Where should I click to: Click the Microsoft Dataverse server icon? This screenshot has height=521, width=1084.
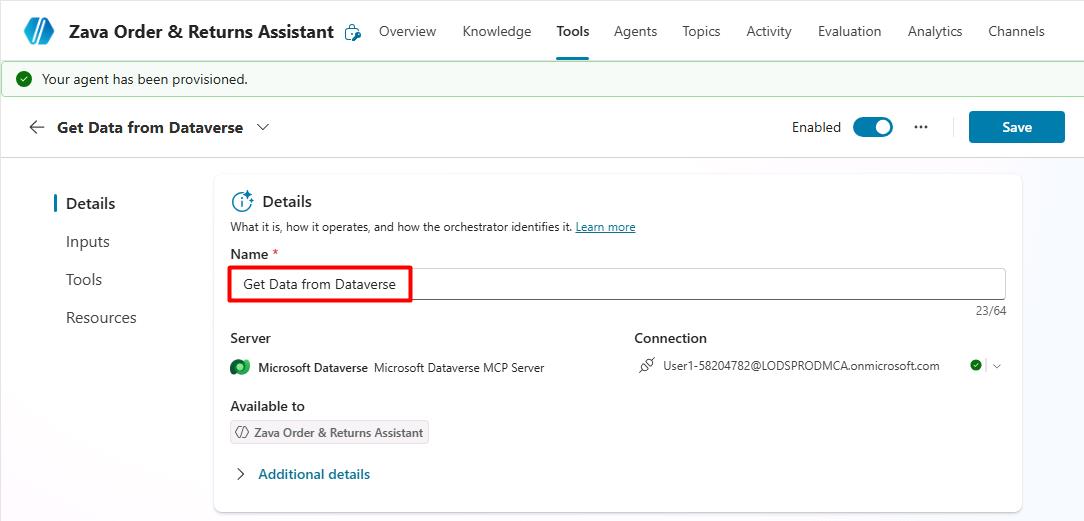(240, 368)
